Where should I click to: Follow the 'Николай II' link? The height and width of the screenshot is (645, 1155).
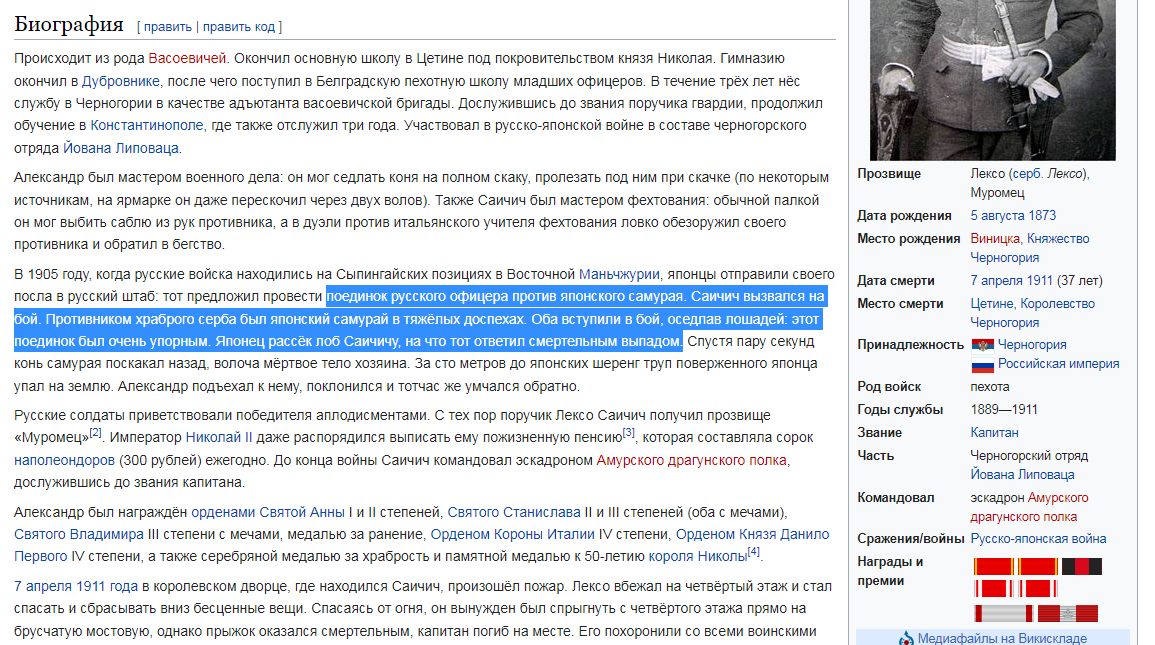(x=219, y=437)
